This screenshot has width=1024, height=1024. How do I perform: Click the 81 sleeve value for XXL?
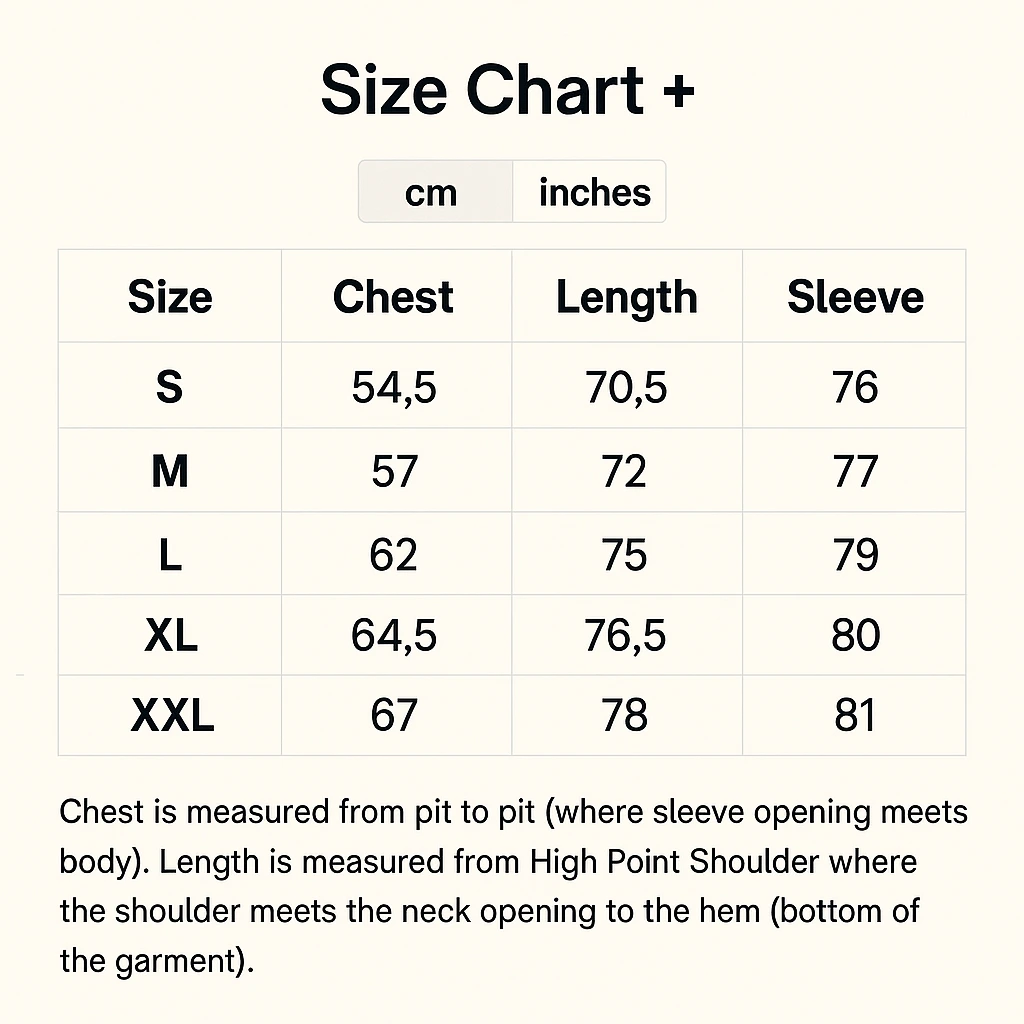pyautogui.click(x=855, y=715)
